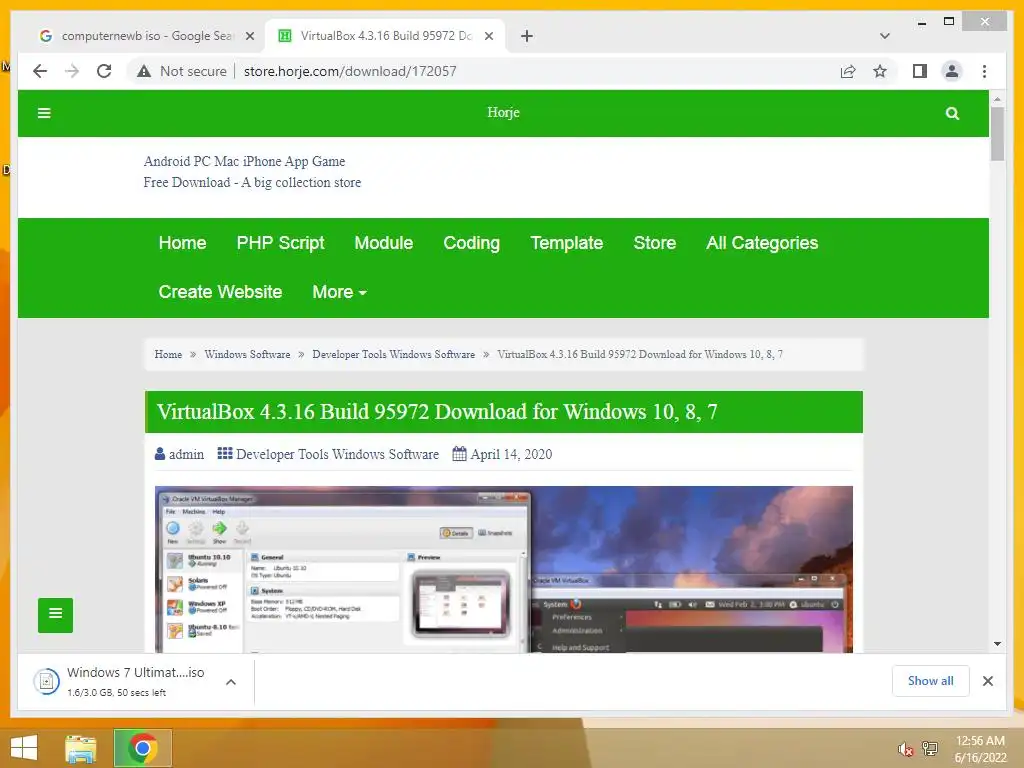Click the Horje search magnifier icon

click(952, 113)
